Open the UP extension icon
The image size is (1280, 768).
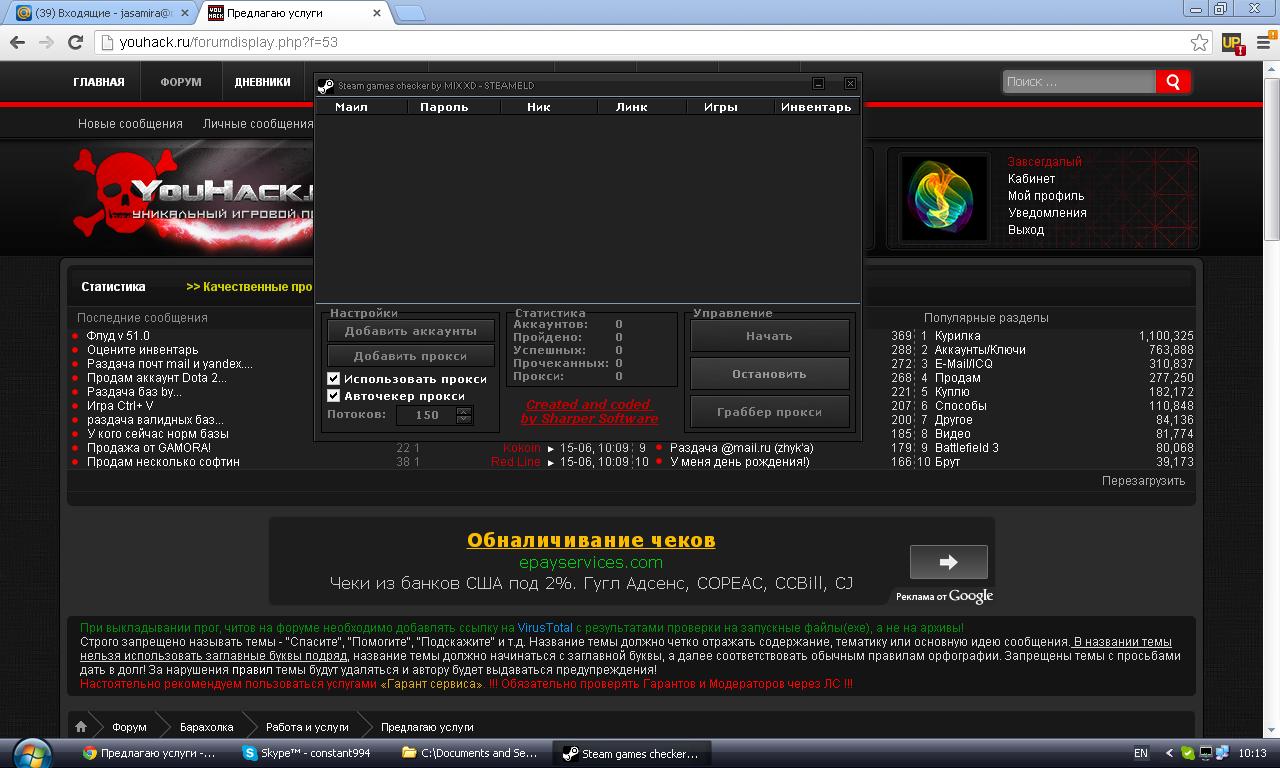pyautogui.click(x=1233, y=43)
